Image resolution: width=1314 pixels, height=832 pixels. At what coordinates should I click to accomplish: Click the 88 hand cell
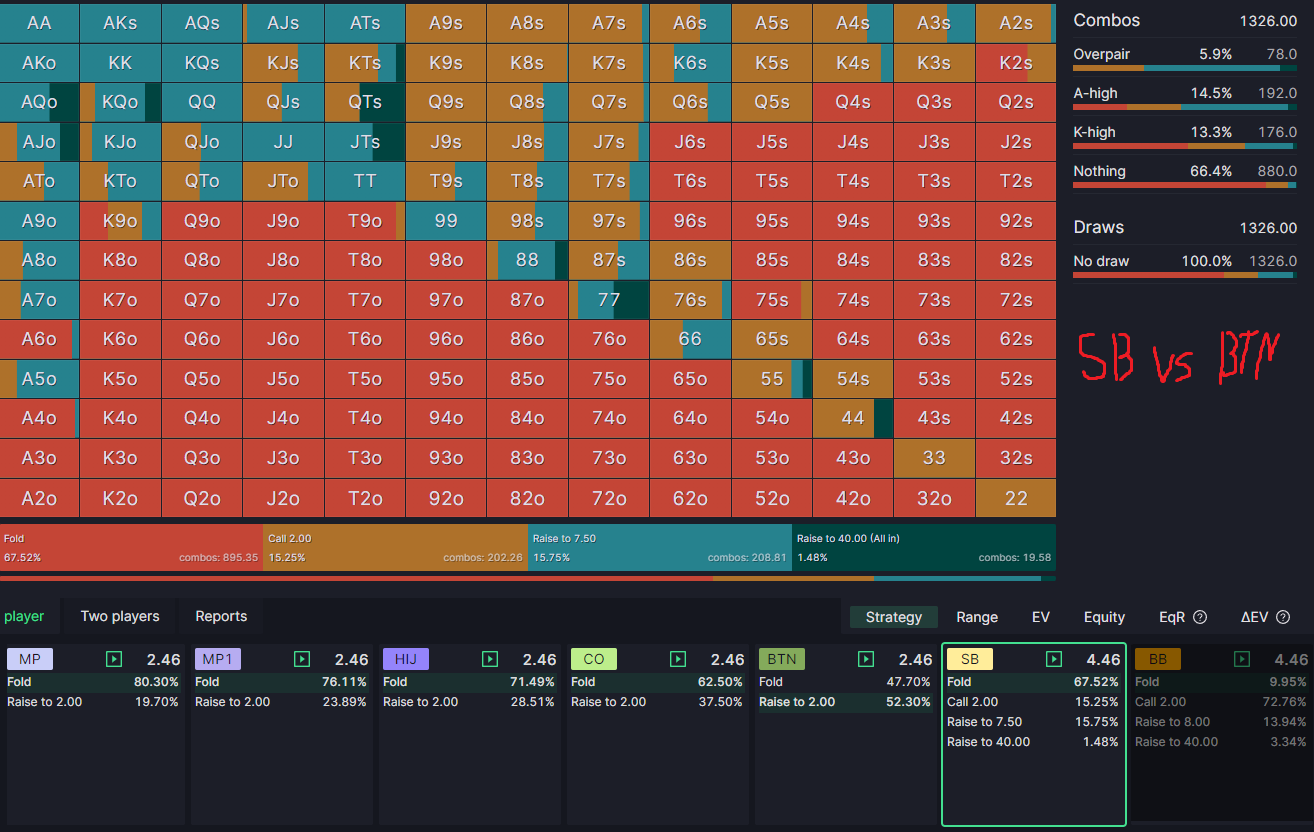pos(527,260)
